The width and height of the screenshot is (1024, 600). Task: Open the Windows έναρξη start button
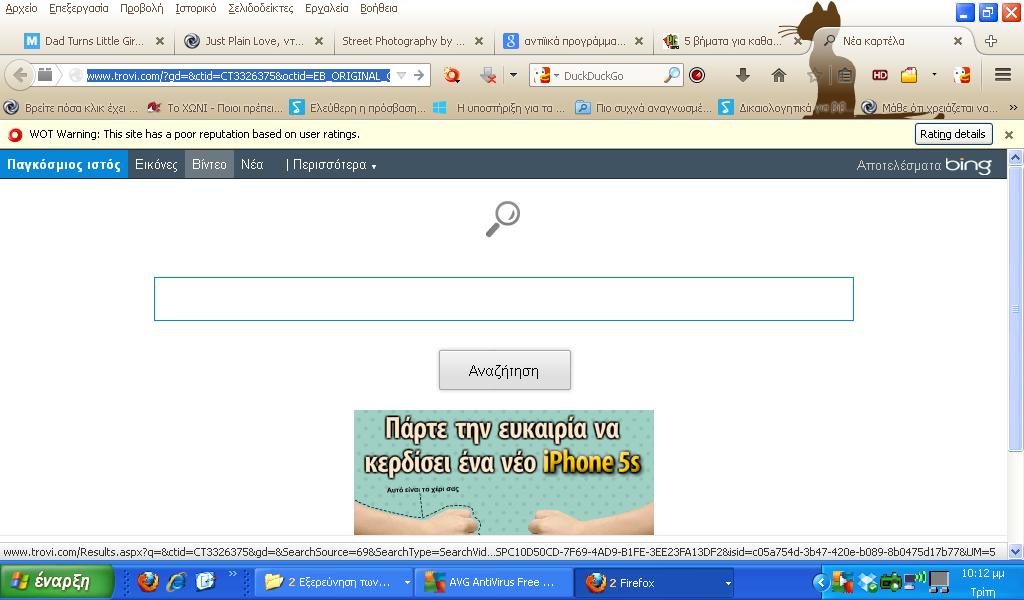57,581
